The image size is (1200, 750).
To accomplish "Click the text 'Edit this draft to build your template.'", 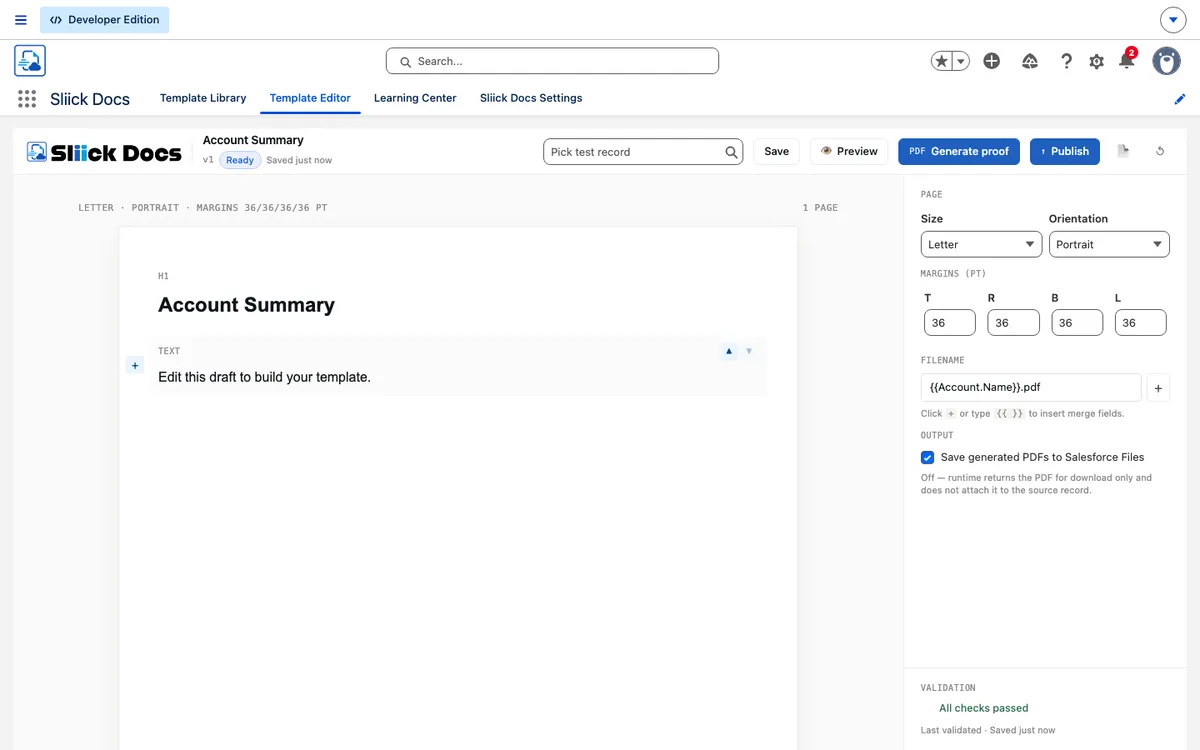I will pyautogui.click(x=264, y=377).
